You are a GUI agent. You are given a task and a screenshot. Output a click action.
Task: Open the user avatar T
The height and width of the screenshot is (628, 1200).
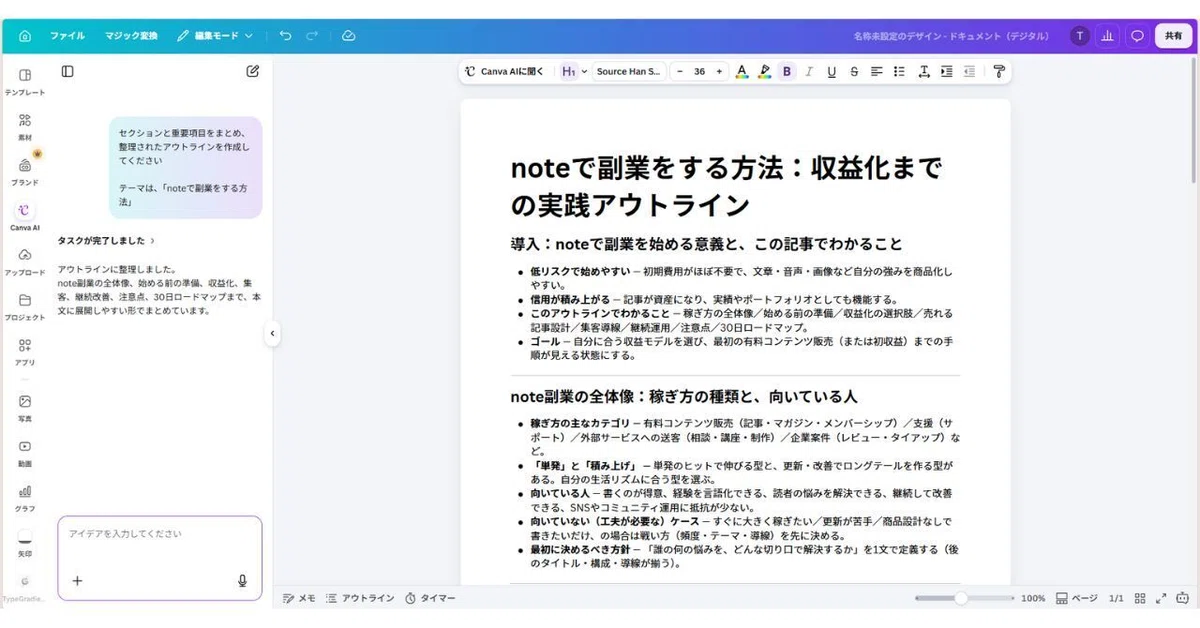click(1079, 36)
